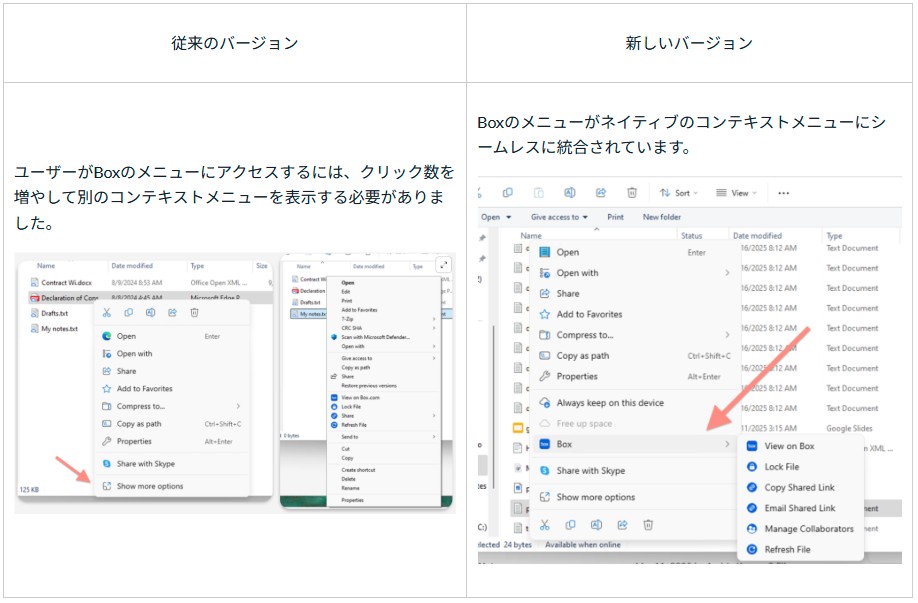Select the Rename icon in the toolbar

(x=569, y=192)
